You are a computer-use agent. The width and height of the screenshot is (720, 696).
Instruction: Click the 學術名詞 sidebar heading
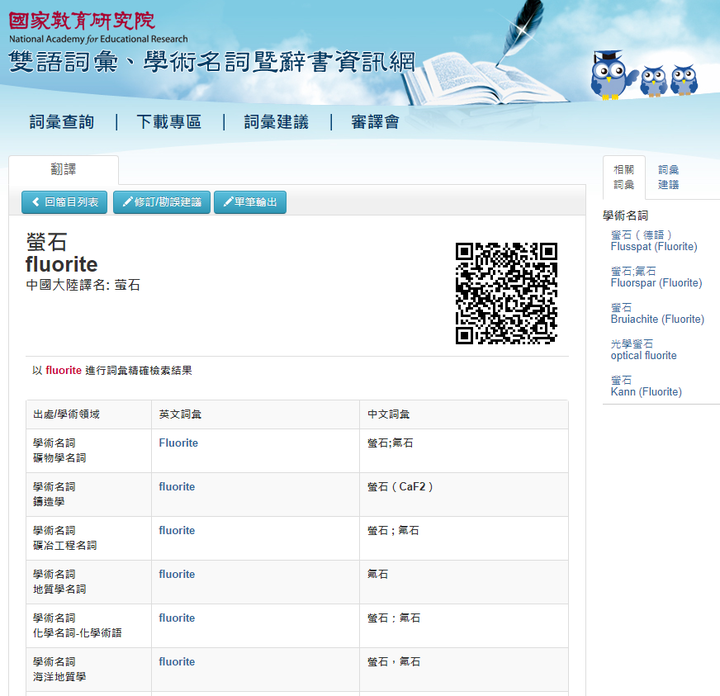[x=625, y=216]
